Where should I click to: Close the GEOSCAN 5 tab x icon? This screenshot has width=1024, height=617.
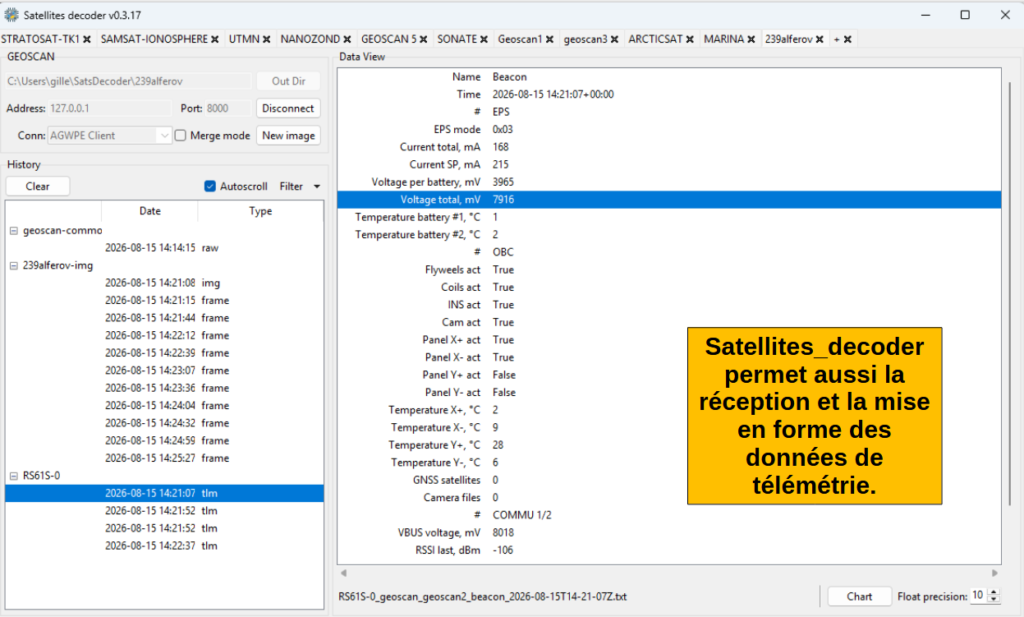pyautogui.click(x=423, y=39)
